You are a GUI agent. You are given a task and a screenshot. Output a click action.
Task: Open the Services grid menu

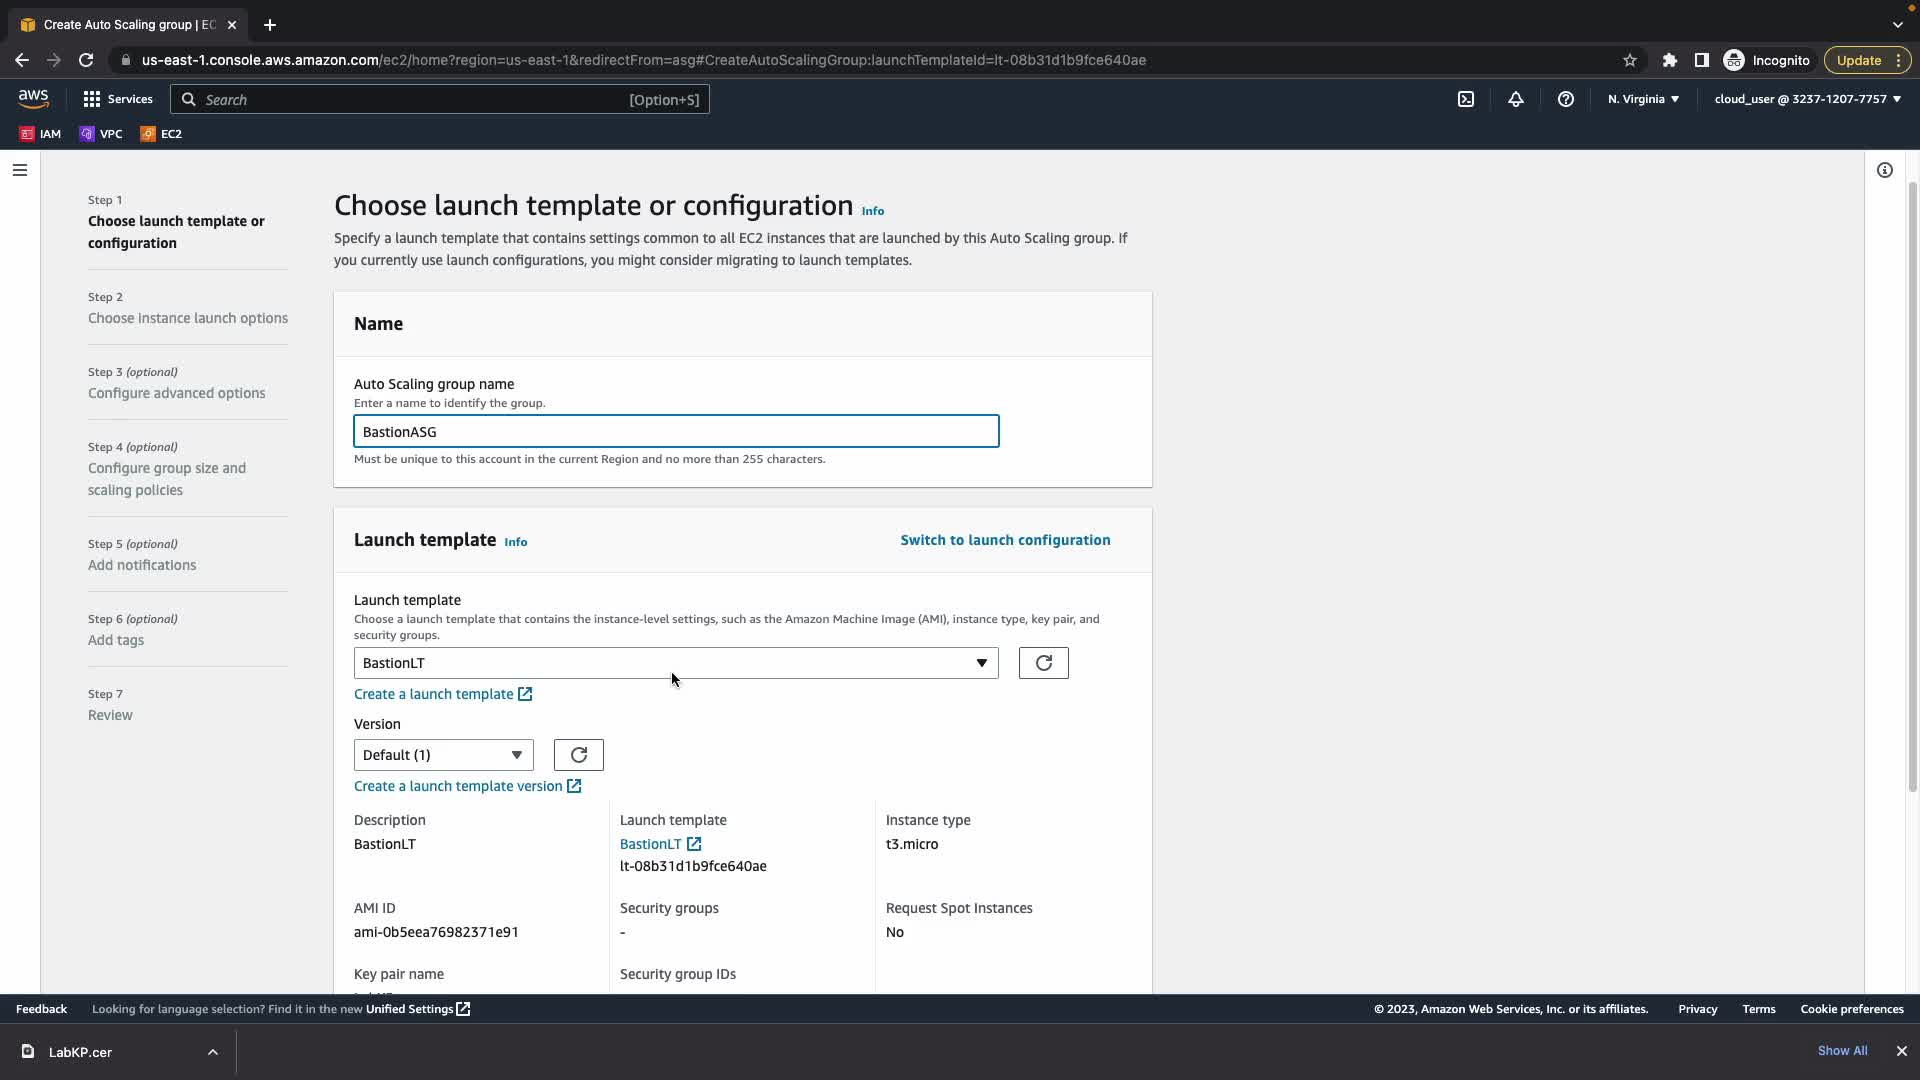(x=118, y=99)
